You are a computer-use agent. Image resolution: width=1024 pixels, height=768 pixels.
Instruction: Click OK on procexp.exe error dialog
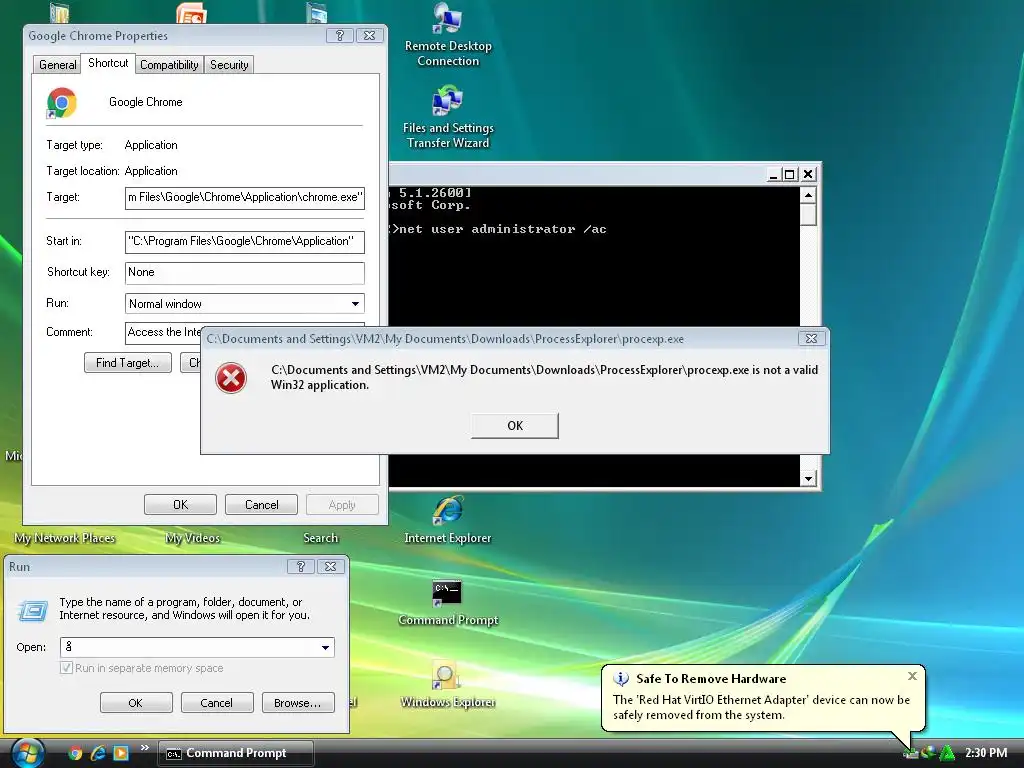(515, 426)
